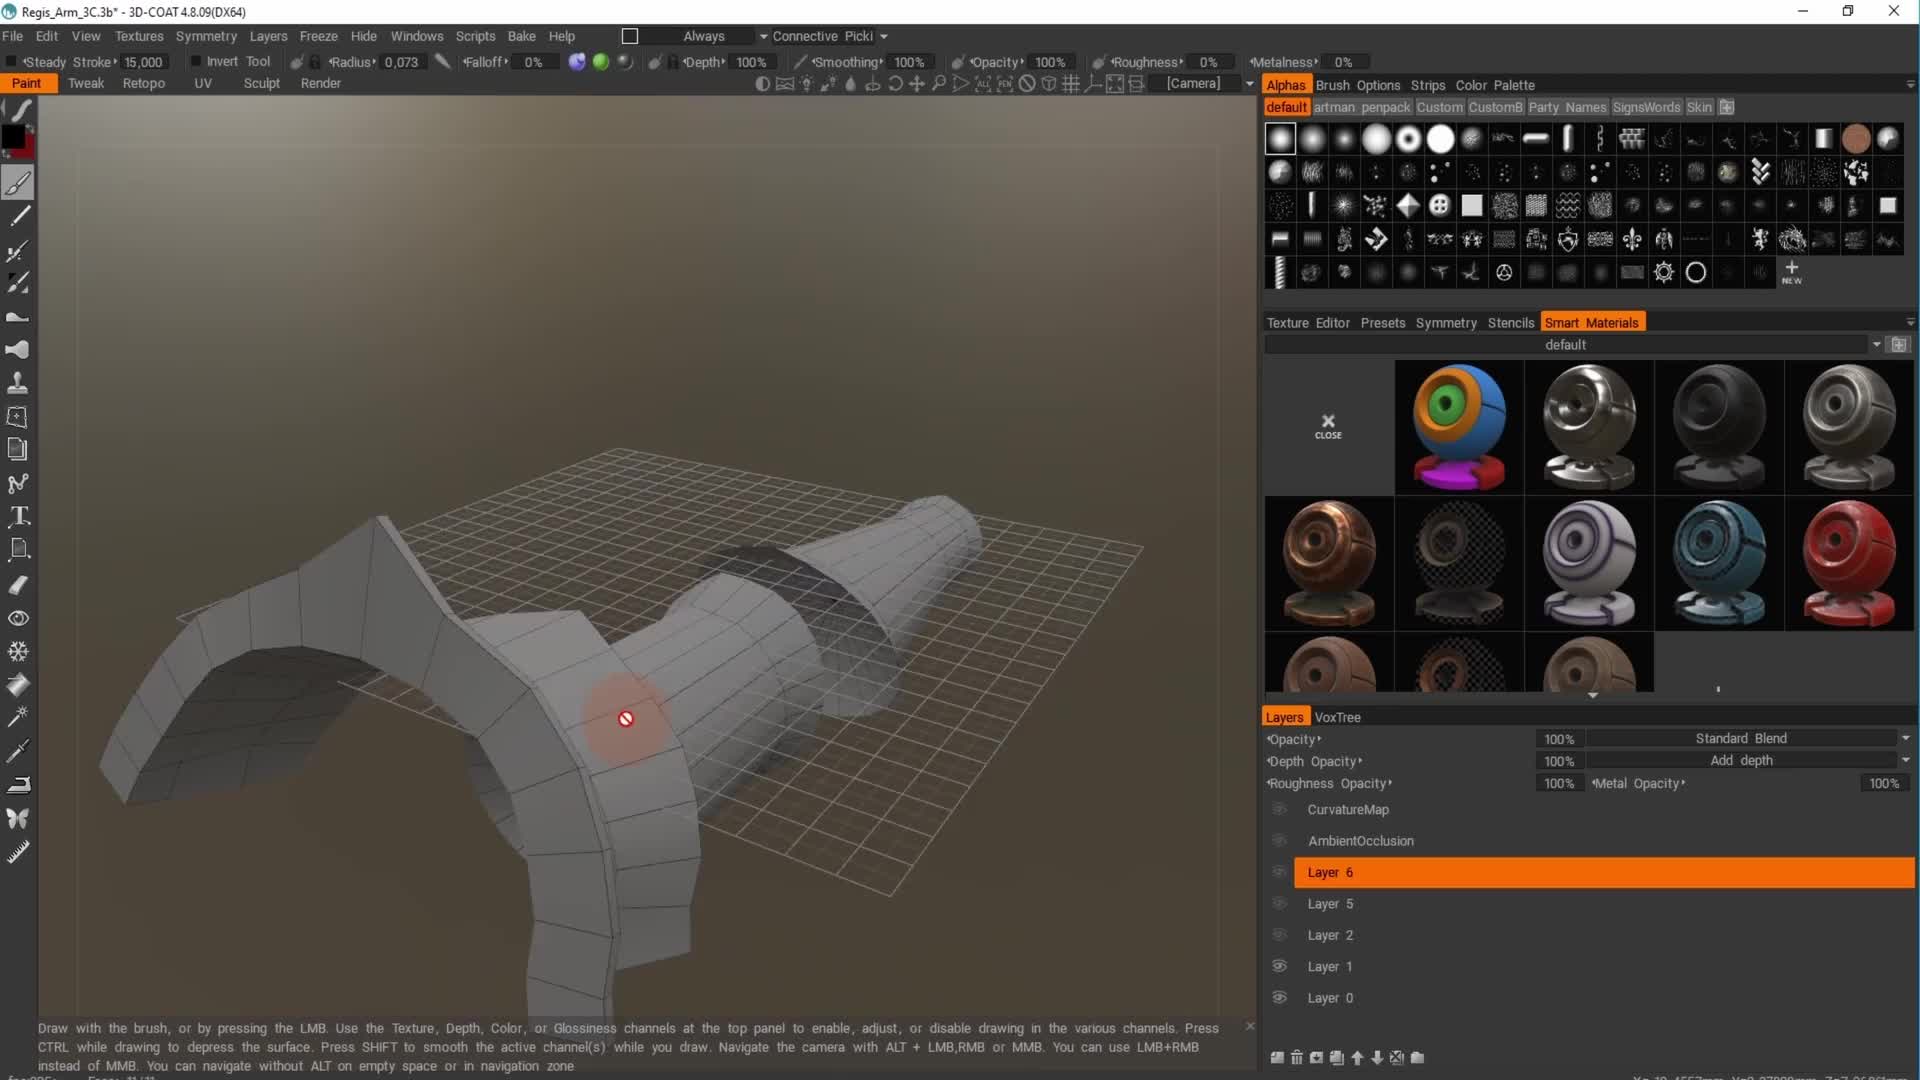Viewport: 1920px width, 1080px height.
Task: Duplicate layer using the copy icon
Action: coord(1337,1057)
